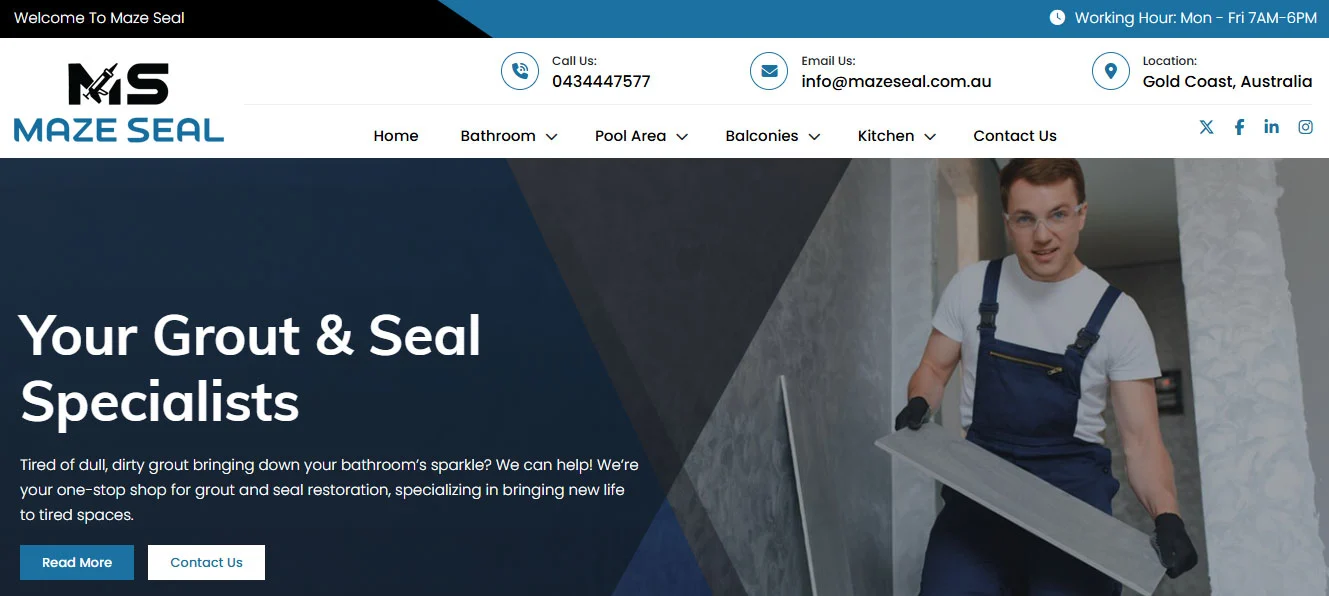Screen dimensions: 1329x596
Task: Click the working hours clock icon
Action: [1057, 18]
